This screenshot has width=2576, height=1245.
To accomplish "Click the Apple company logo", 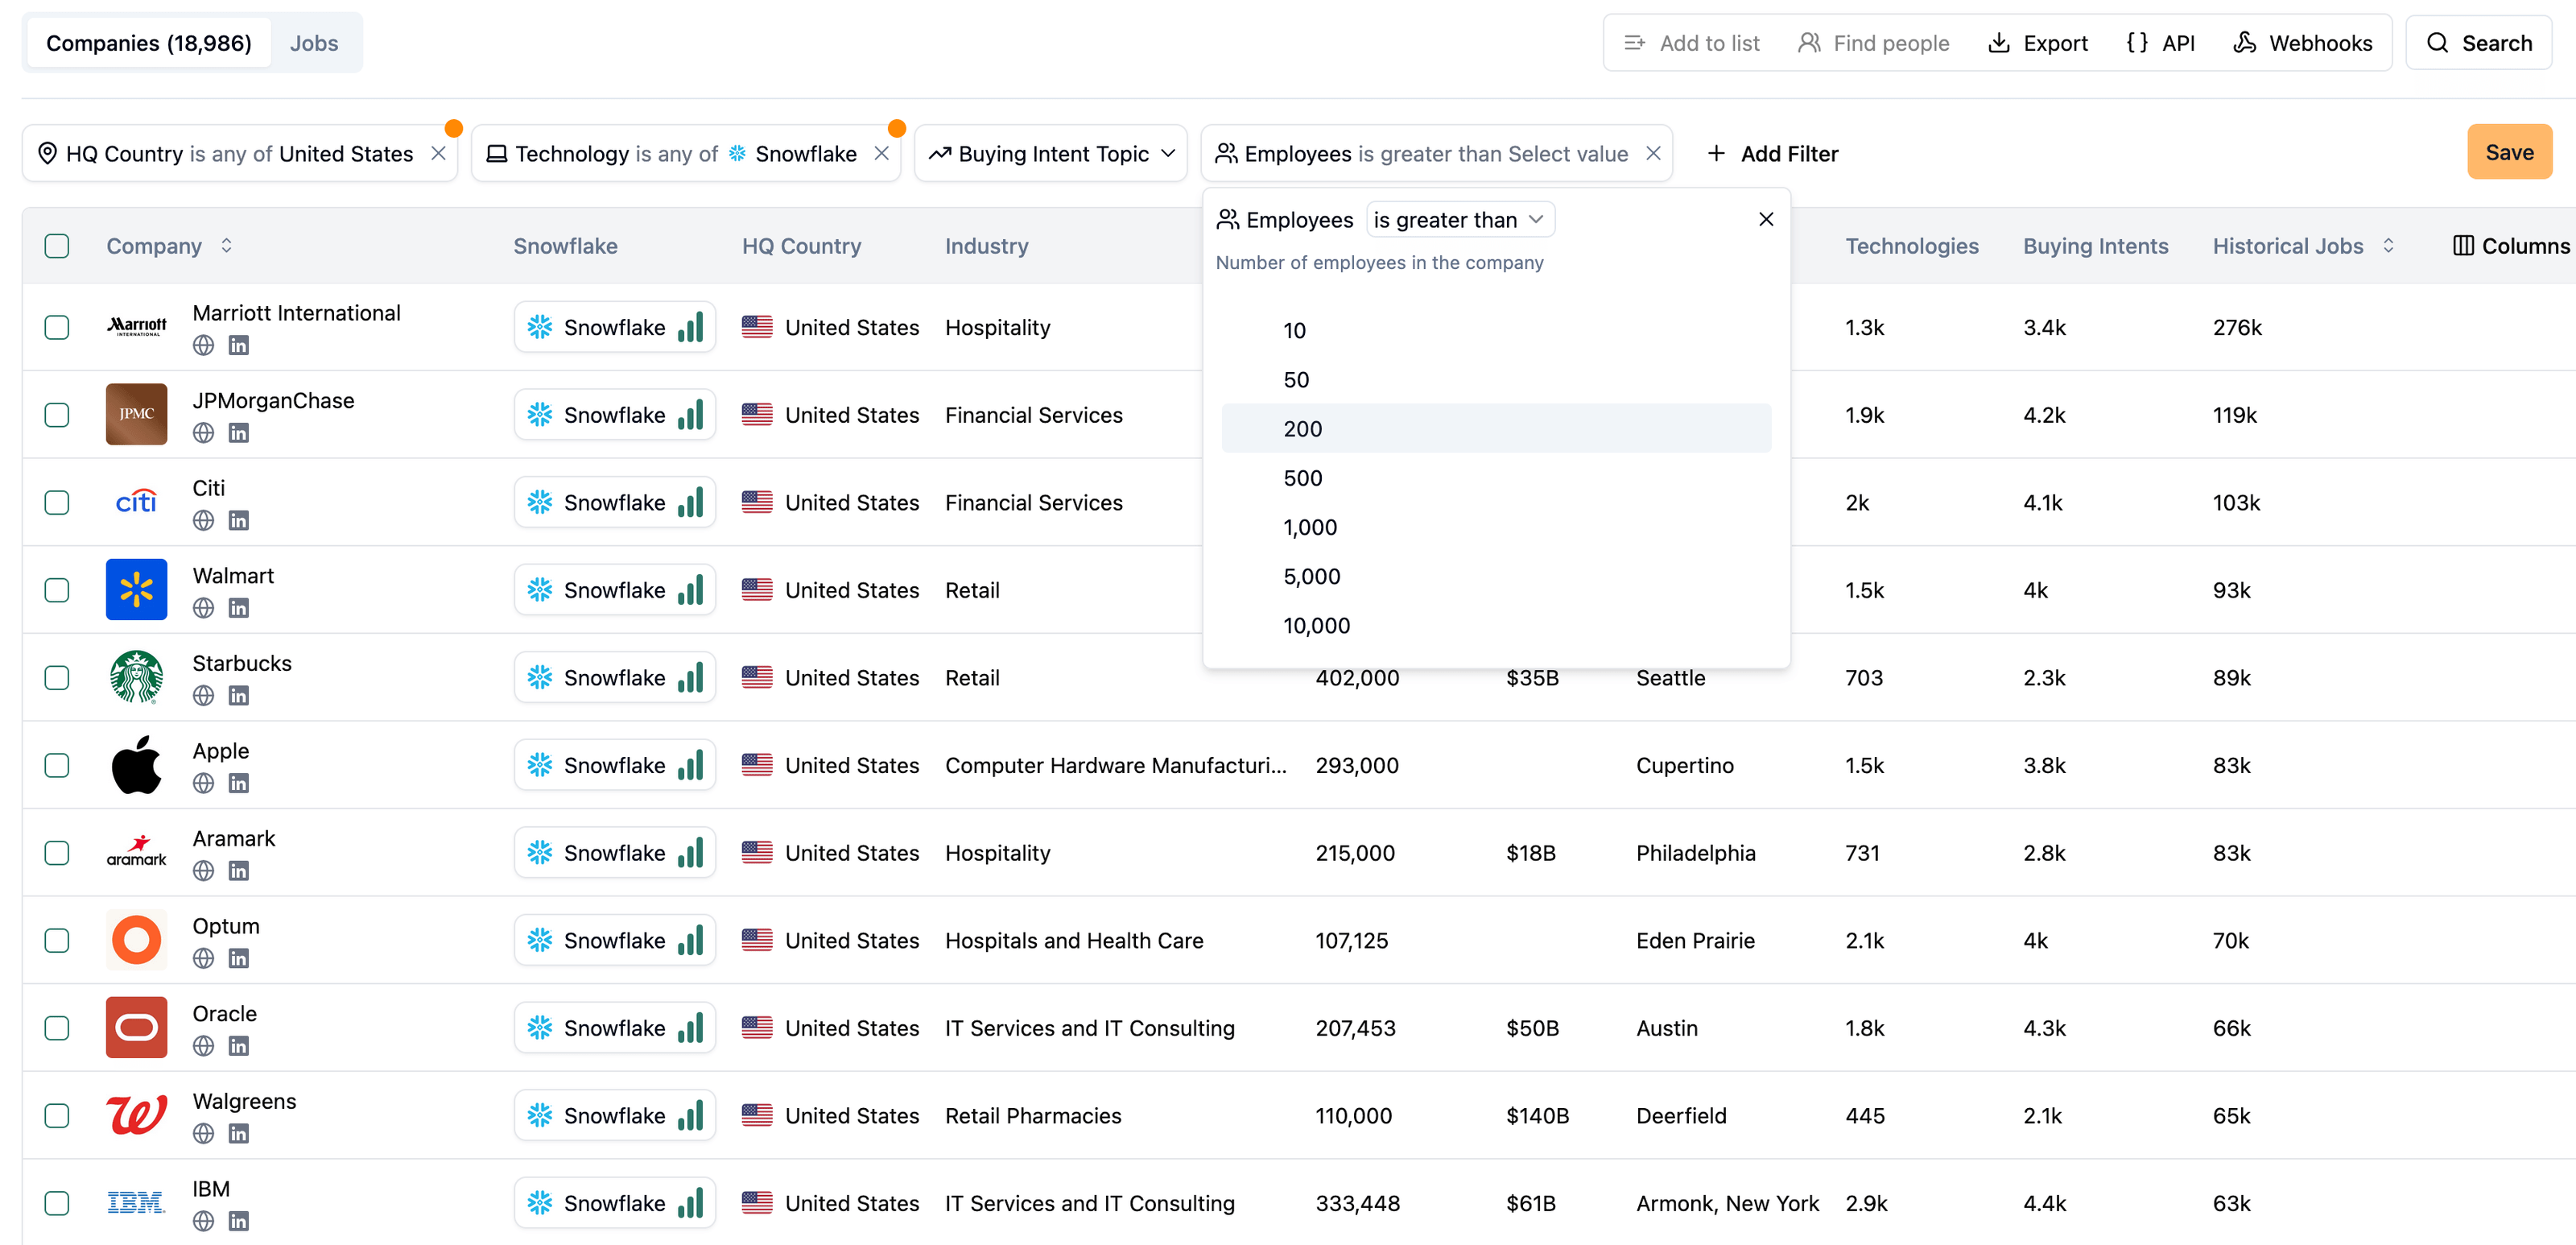I will tap(136, 765).
